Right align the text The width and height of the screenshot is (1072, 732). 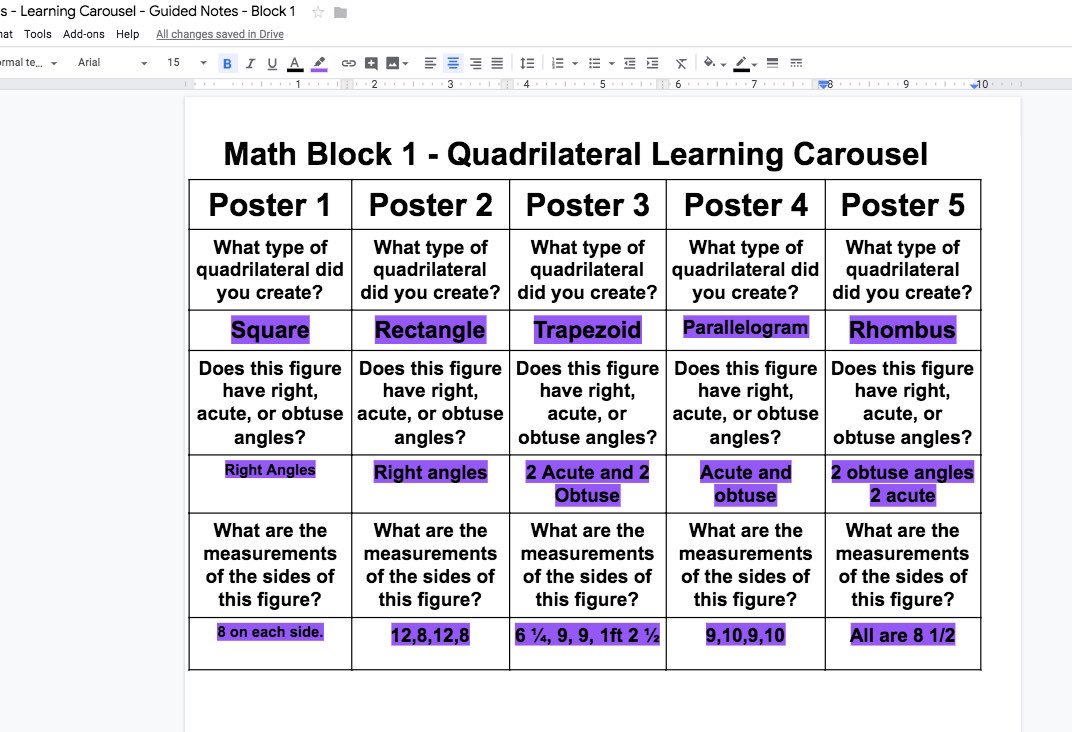[475, 64]
